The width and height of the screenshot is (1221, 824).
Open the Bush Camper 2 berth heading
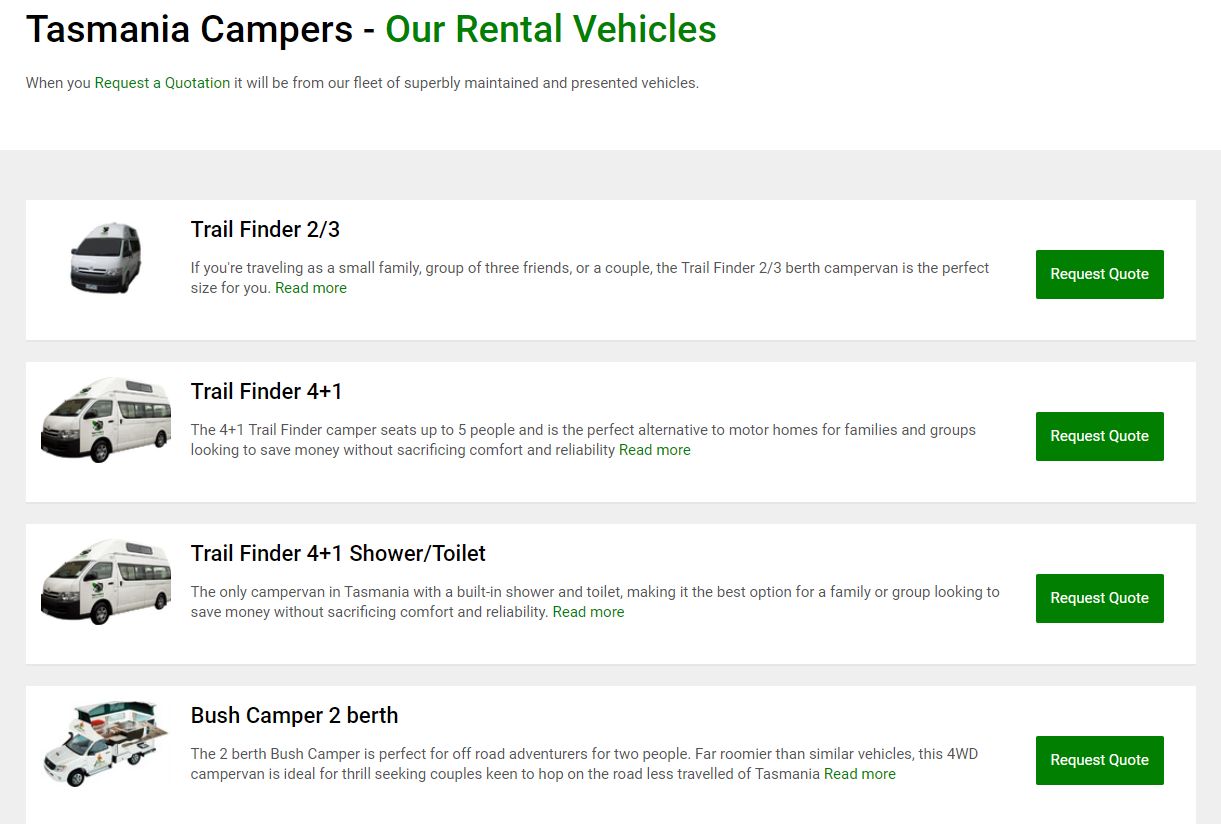pyautogui.click(x=294, y=715)
